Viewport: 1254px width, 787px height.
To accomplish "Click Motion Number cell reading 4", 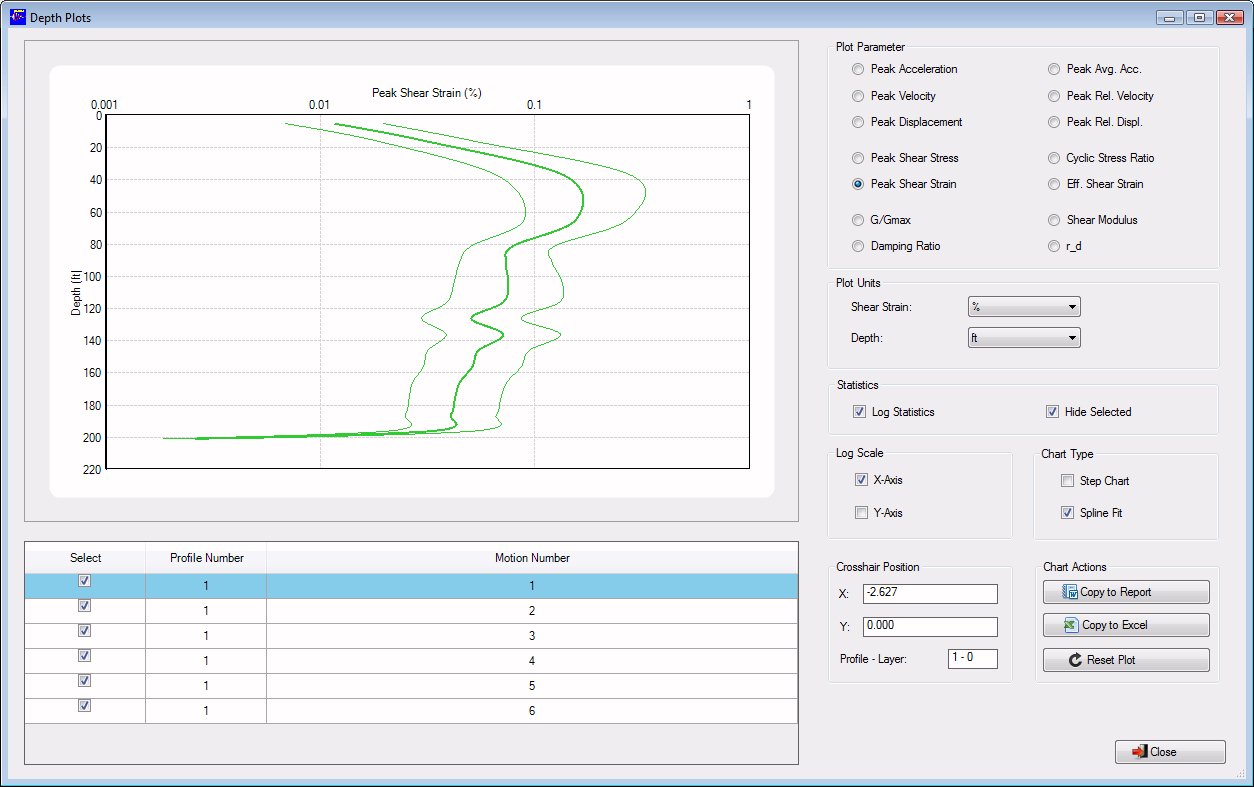I will (x=532, y=661).
